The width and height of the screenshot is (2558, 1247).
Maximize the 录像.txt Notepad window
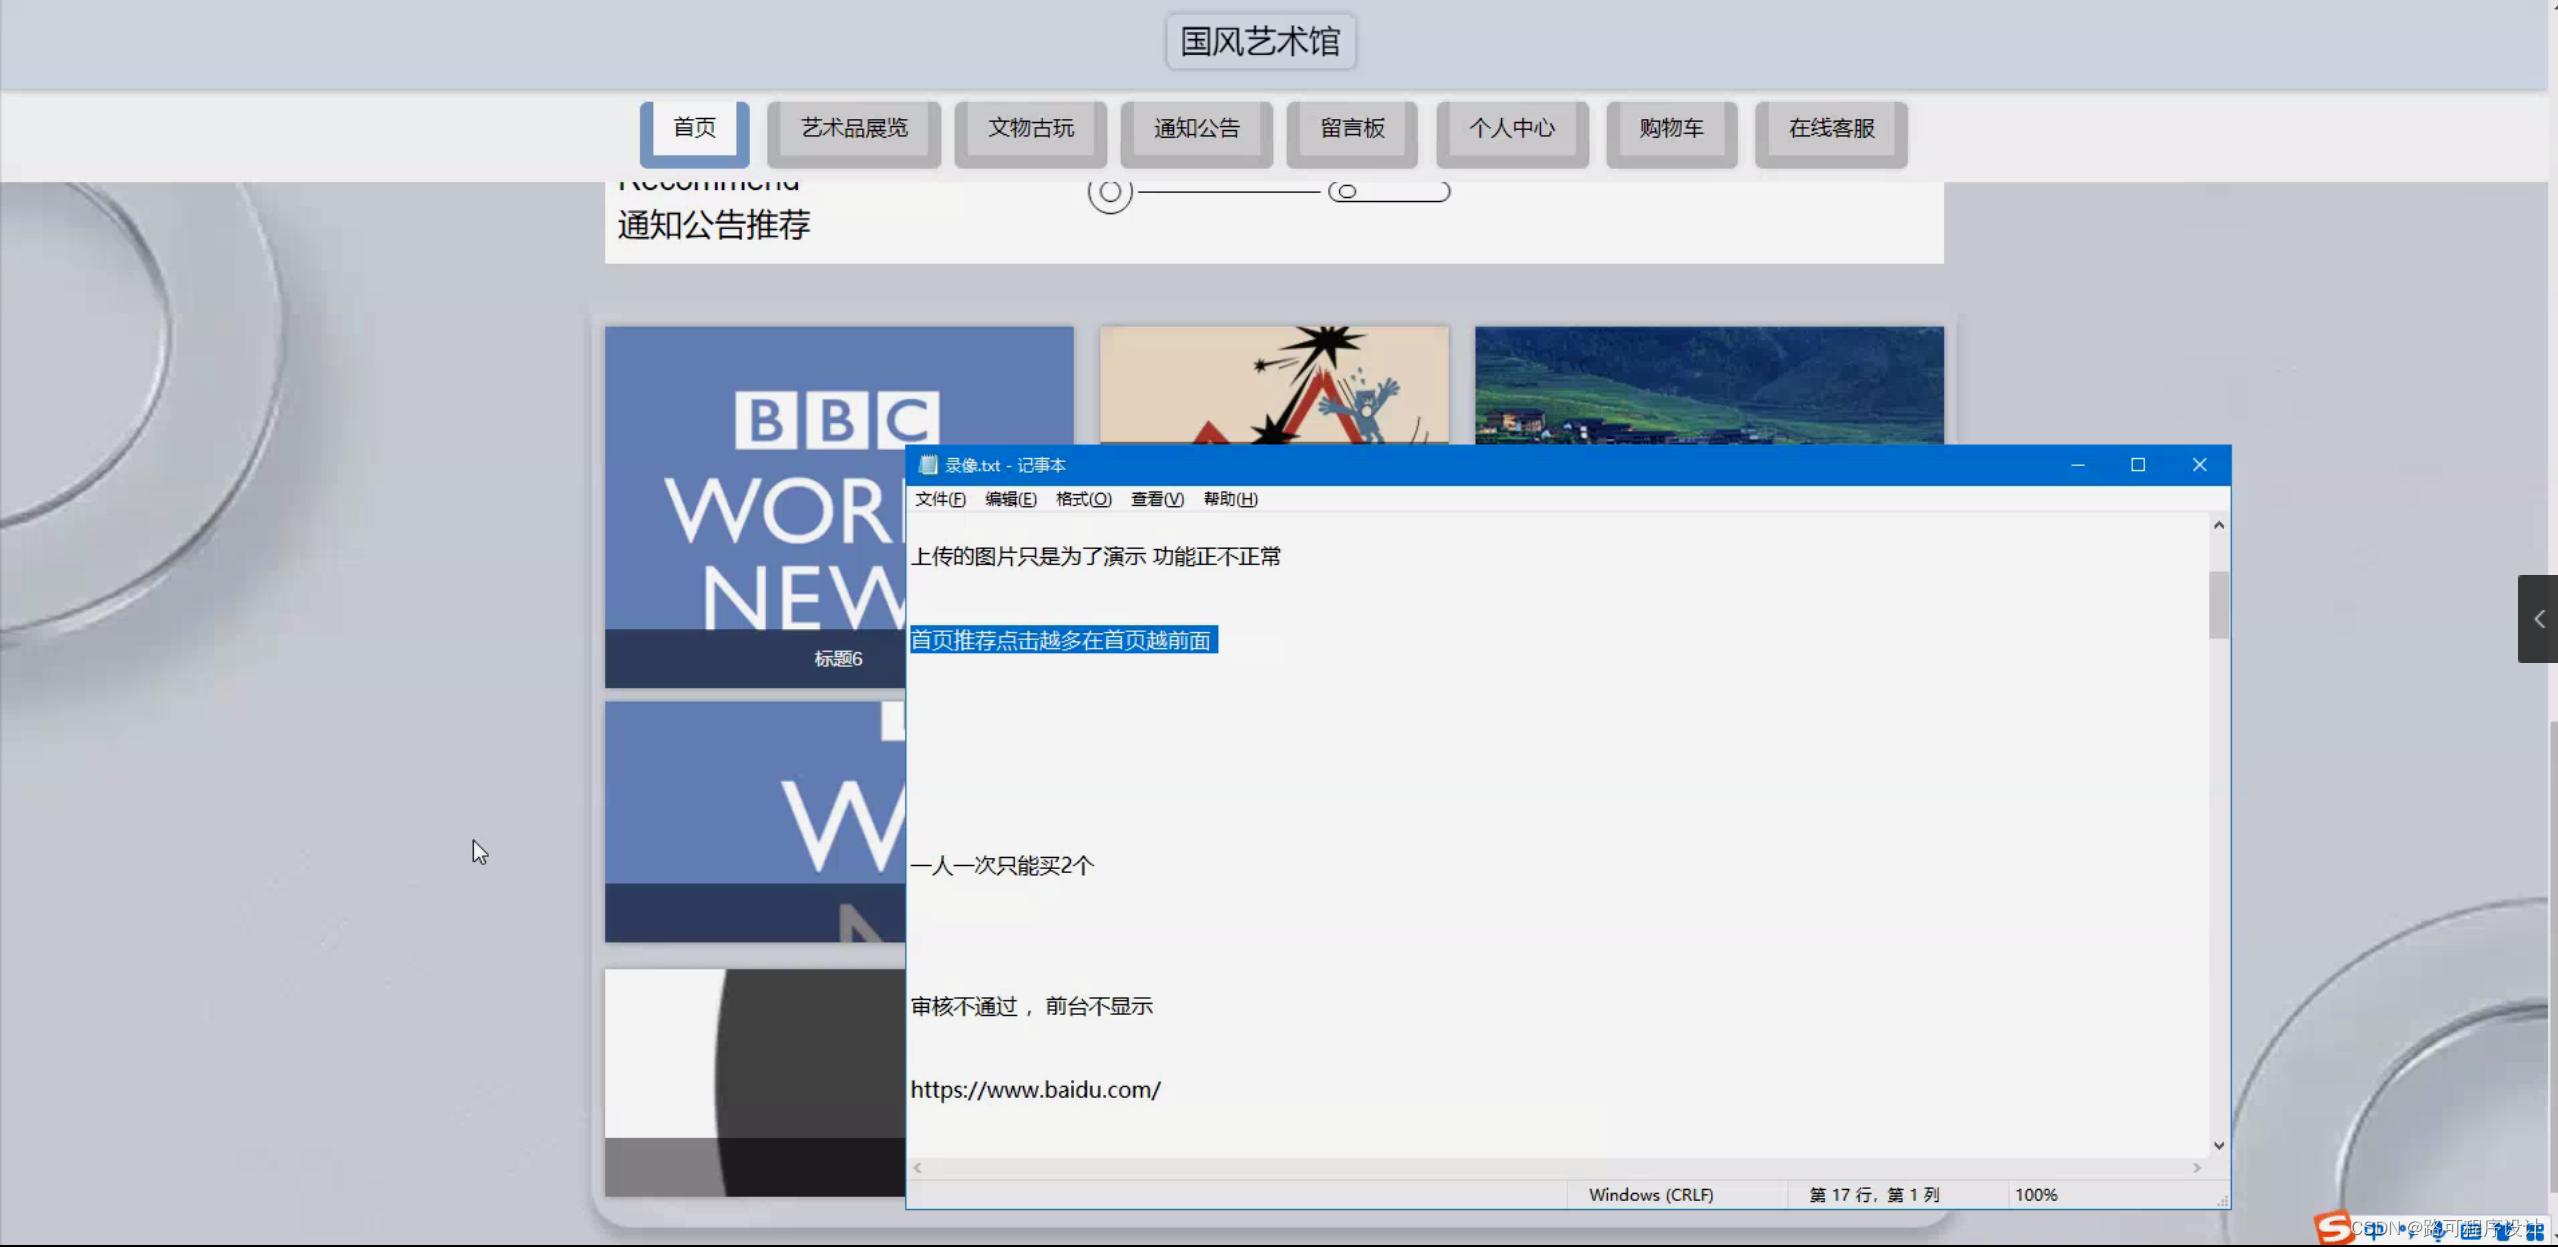tap(2138, 465)
